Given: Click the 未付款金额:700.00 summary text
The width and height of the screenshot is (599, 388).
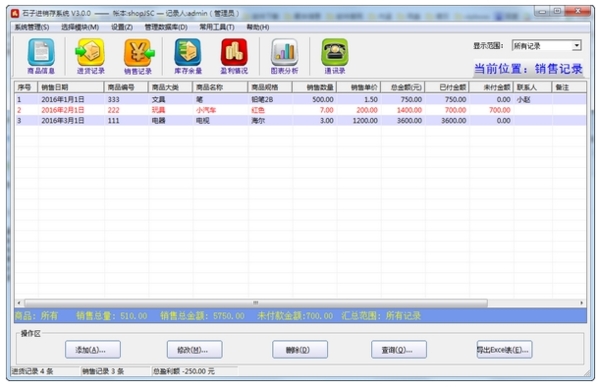Looking at the screenshot, I should [295, 316].
